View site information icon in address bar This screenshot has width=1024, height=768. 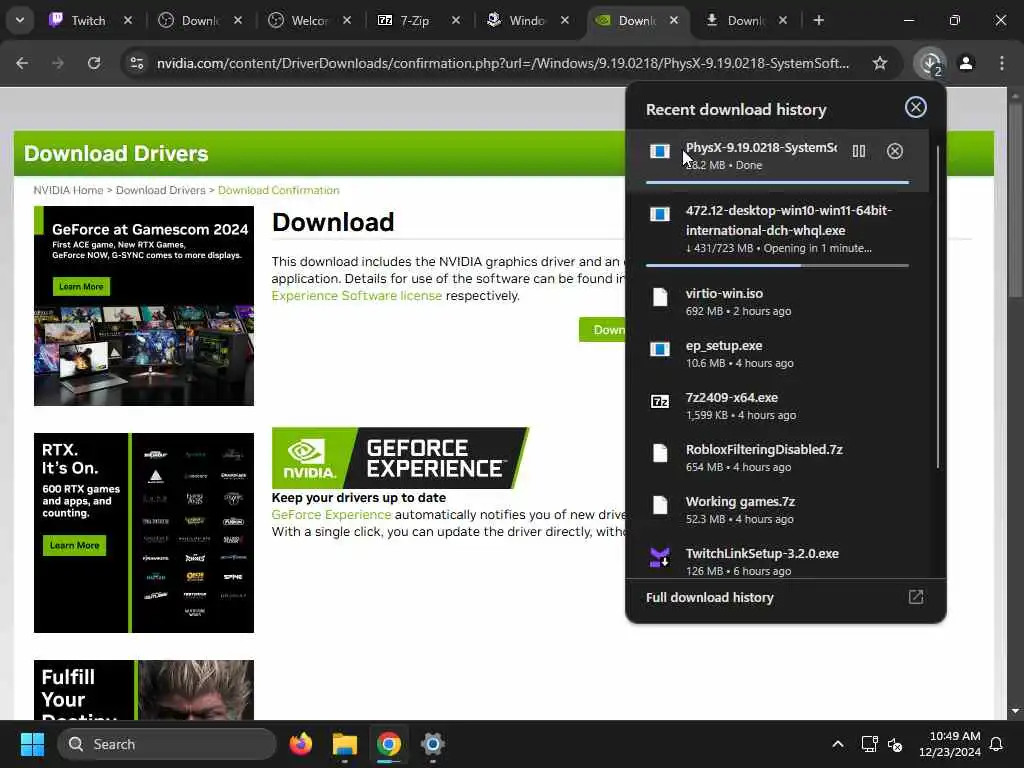(x=136, y=63)
